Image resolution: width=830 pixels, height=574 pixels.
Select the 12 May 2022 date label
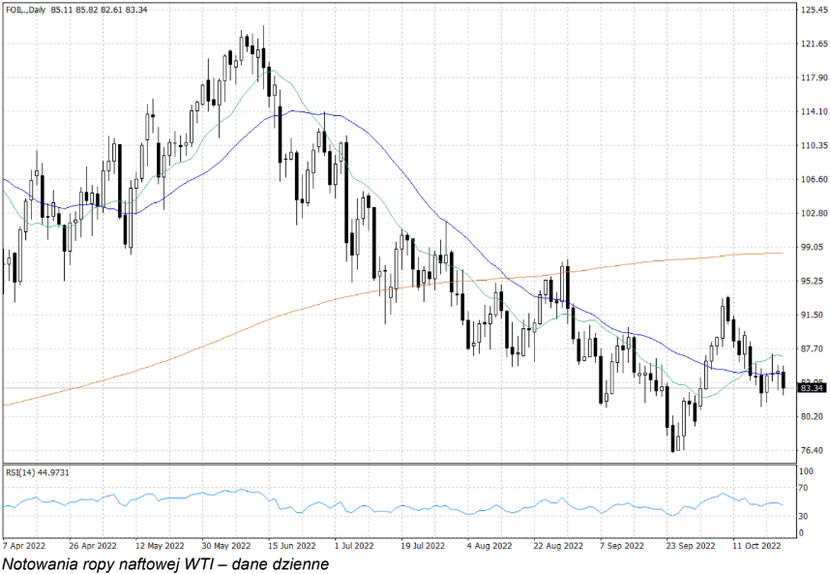click(x=158, y=546)
